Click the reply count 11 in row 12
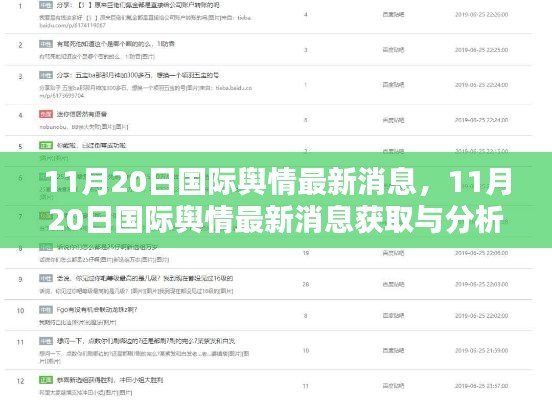This screenshot has width=552, height=400. [306, 386]
